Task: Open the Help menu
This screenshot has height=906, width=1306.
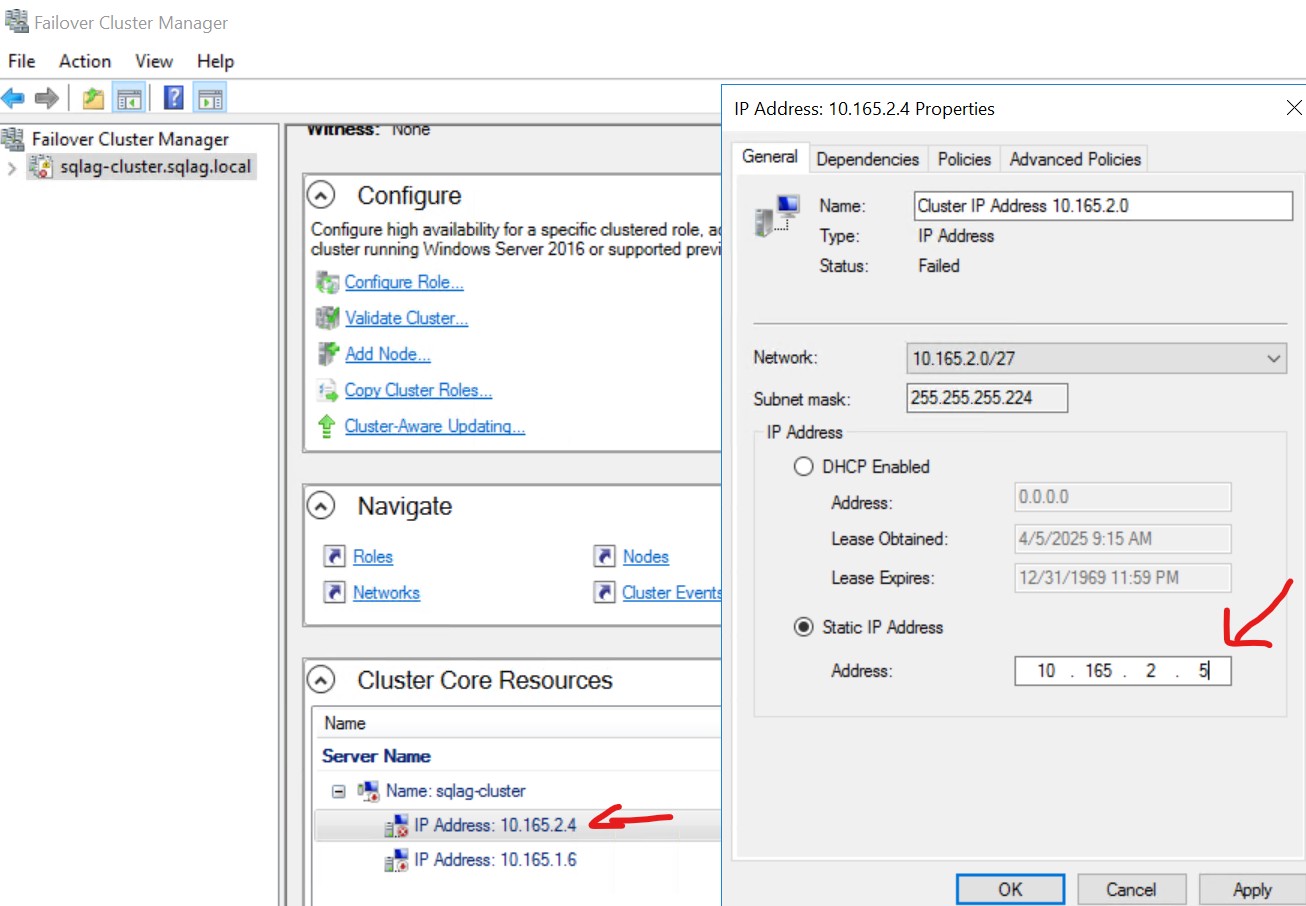Action: (215, 61)
